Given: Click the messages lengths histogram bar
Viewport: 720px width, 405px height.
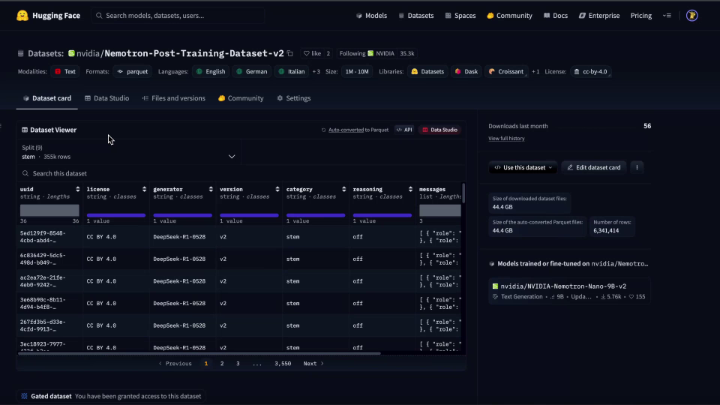Looking at the screenshot, I should (x=440, y=211).
